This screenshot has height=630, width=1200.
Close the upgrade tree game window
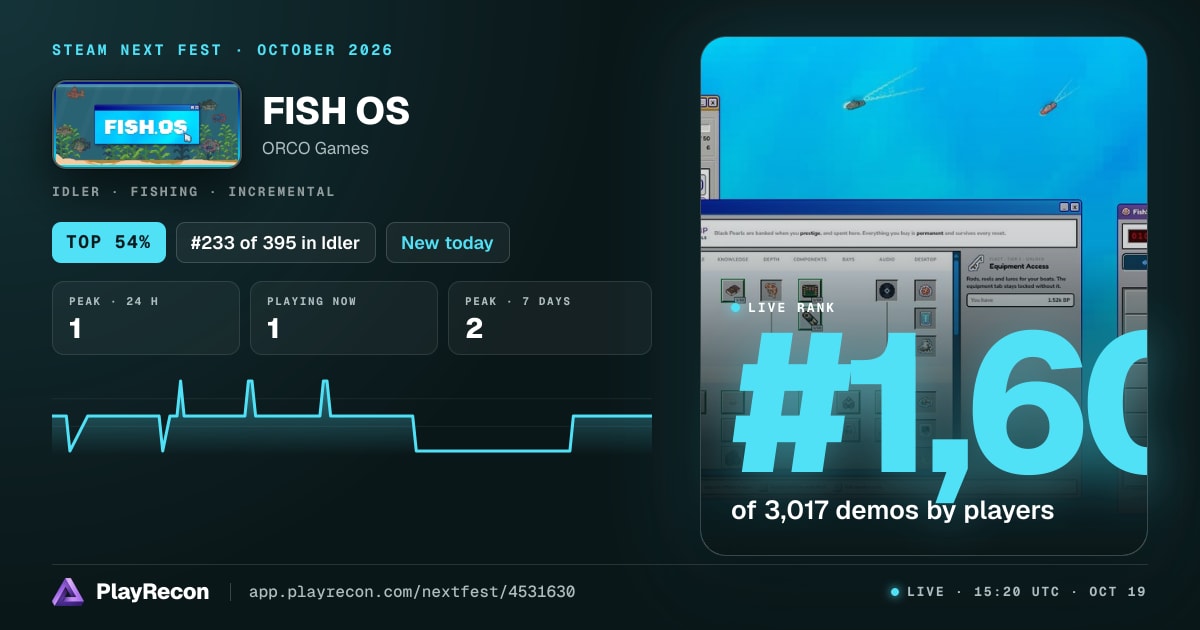(1075, 207)
